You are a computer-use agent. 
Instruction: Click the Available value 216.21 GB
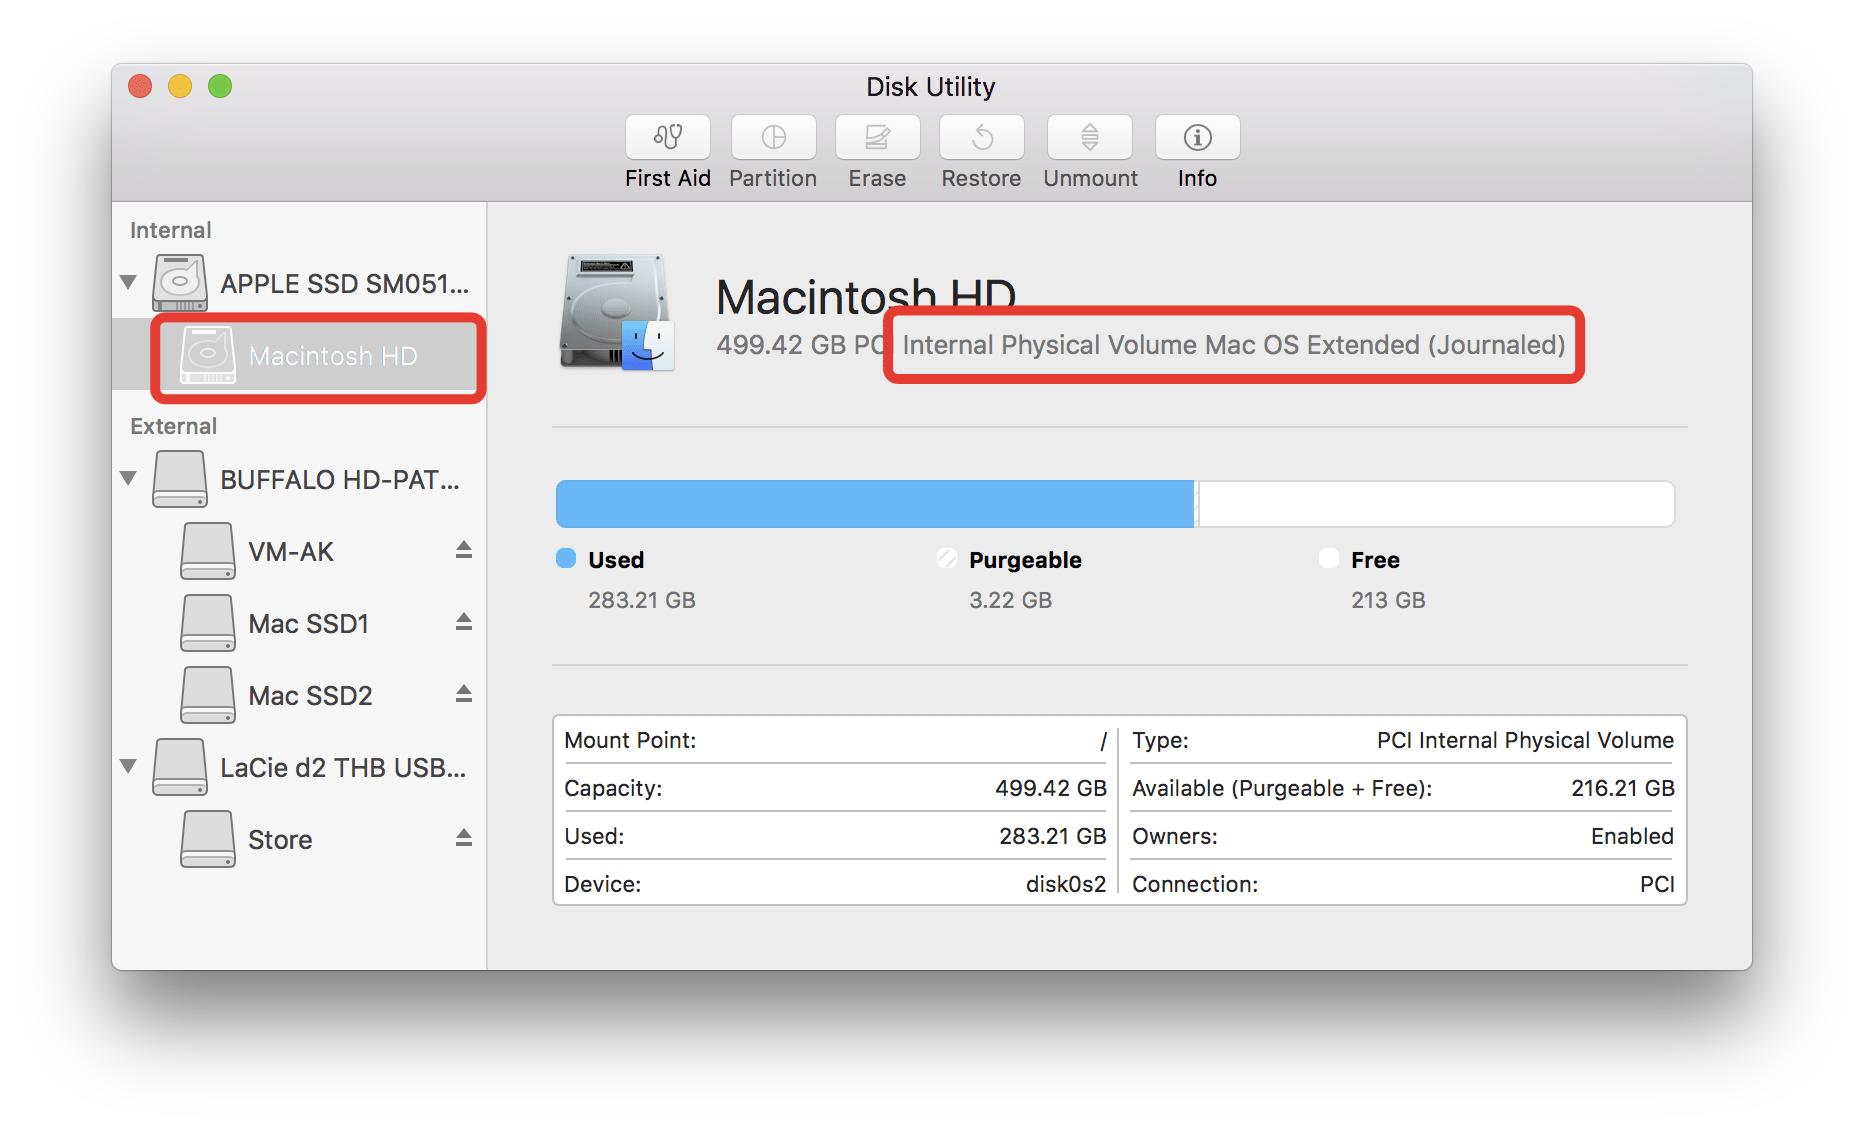click(x=1622, y=788)
